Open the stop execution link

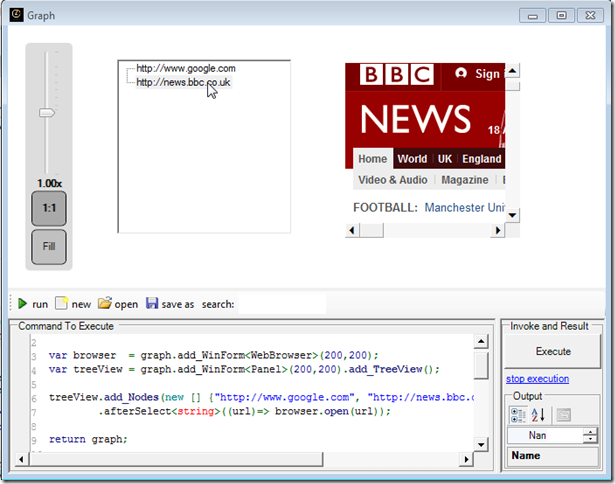[537, 379]
